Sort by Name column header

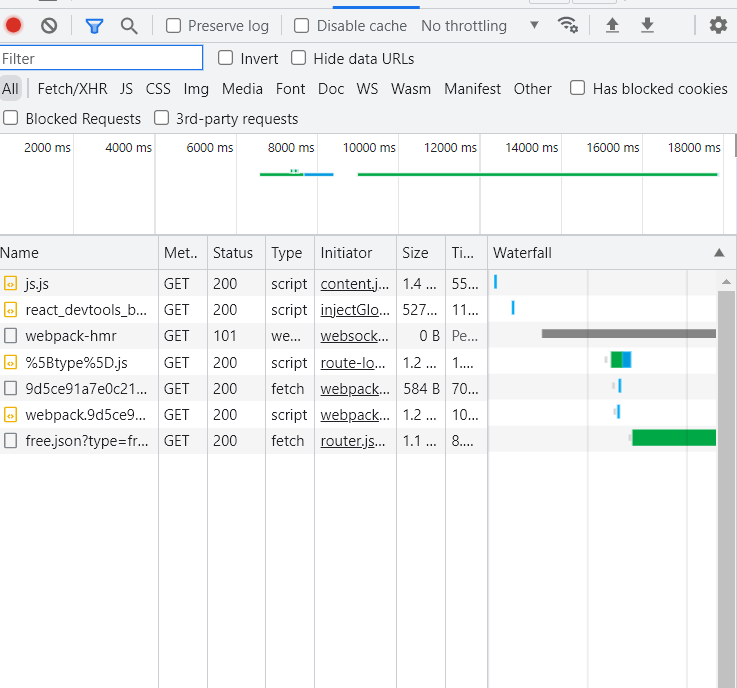tap(79, 253)
